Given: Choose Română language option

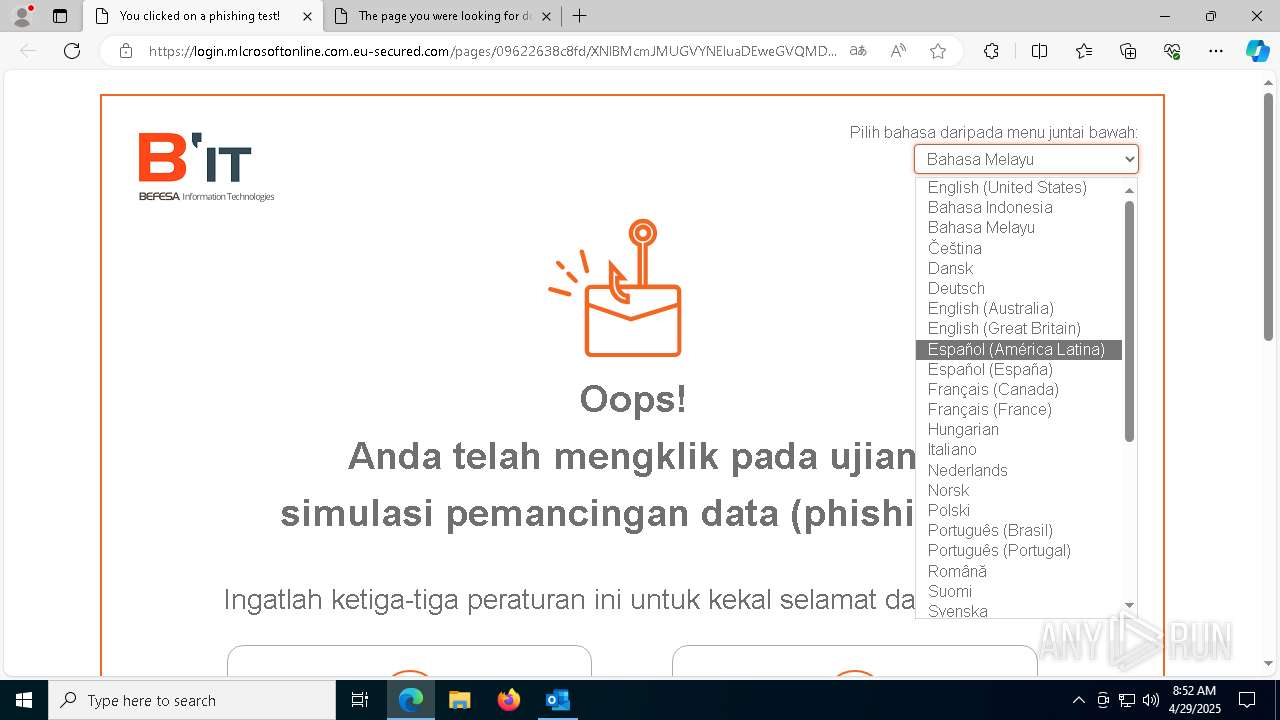Looking at the screenshot, I should coord(1018,571).
